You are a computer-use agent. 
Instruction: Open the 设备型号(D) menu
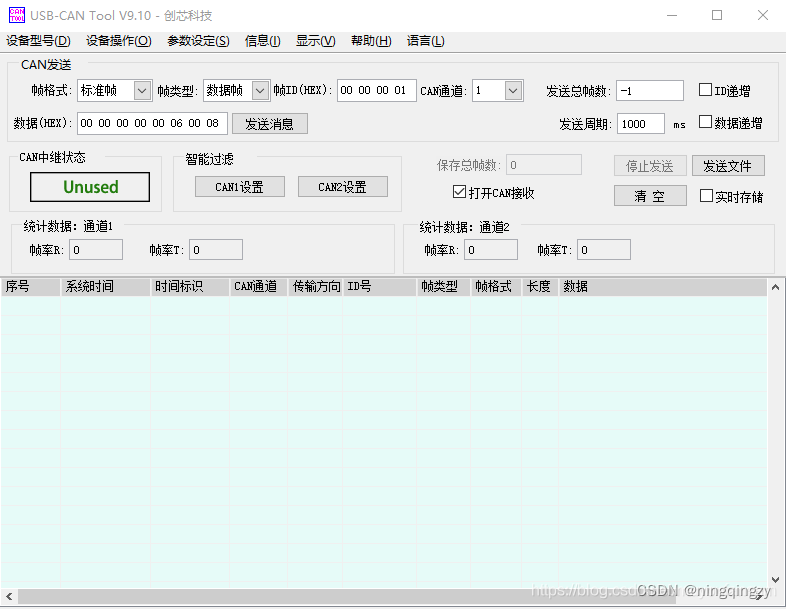tap(38, 41)
